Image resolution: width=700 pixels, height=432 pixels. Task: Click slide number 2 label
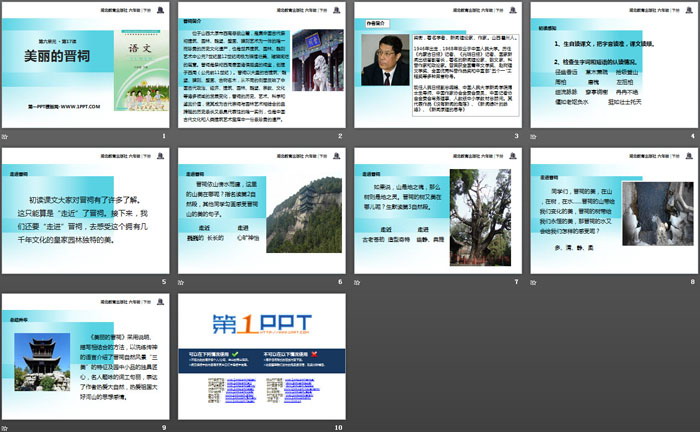pos(340,136)
